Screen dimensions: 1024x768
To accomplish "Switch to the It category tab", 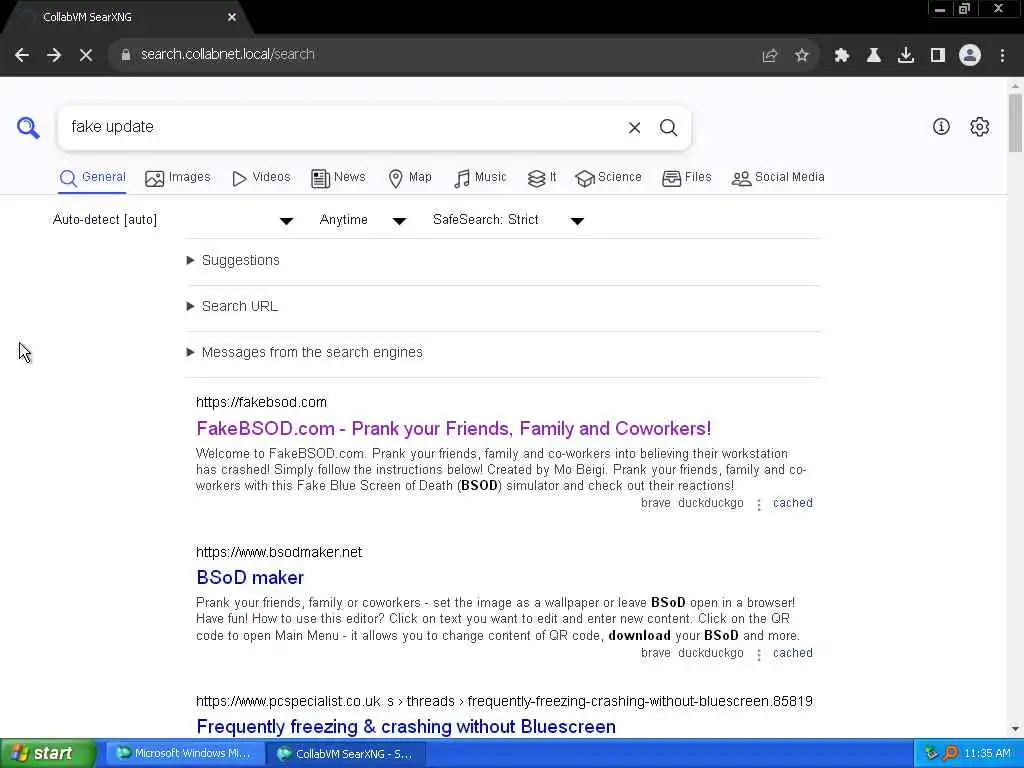I will pos(542,178).
